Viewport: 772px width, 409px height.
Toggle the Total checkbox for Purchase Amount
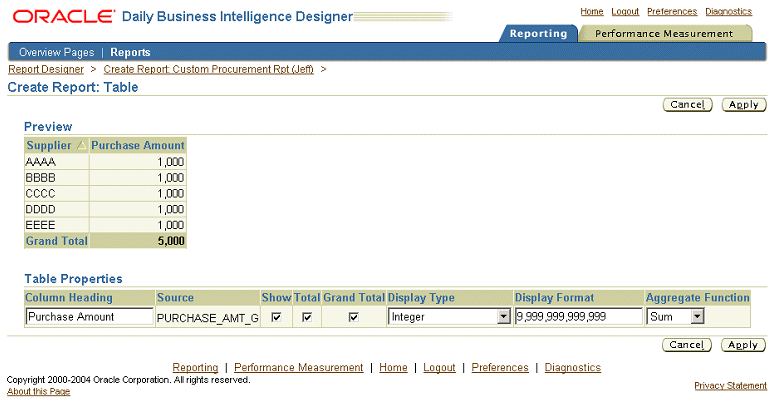coord(307,317)
